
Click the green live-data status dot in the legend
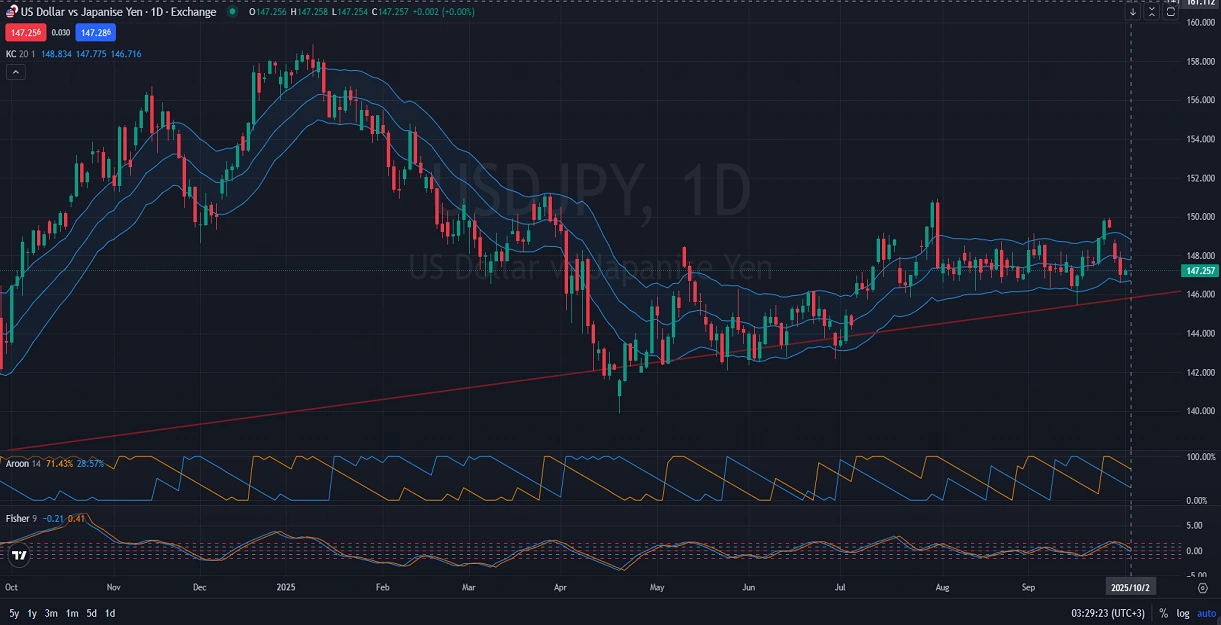[231, 11]
